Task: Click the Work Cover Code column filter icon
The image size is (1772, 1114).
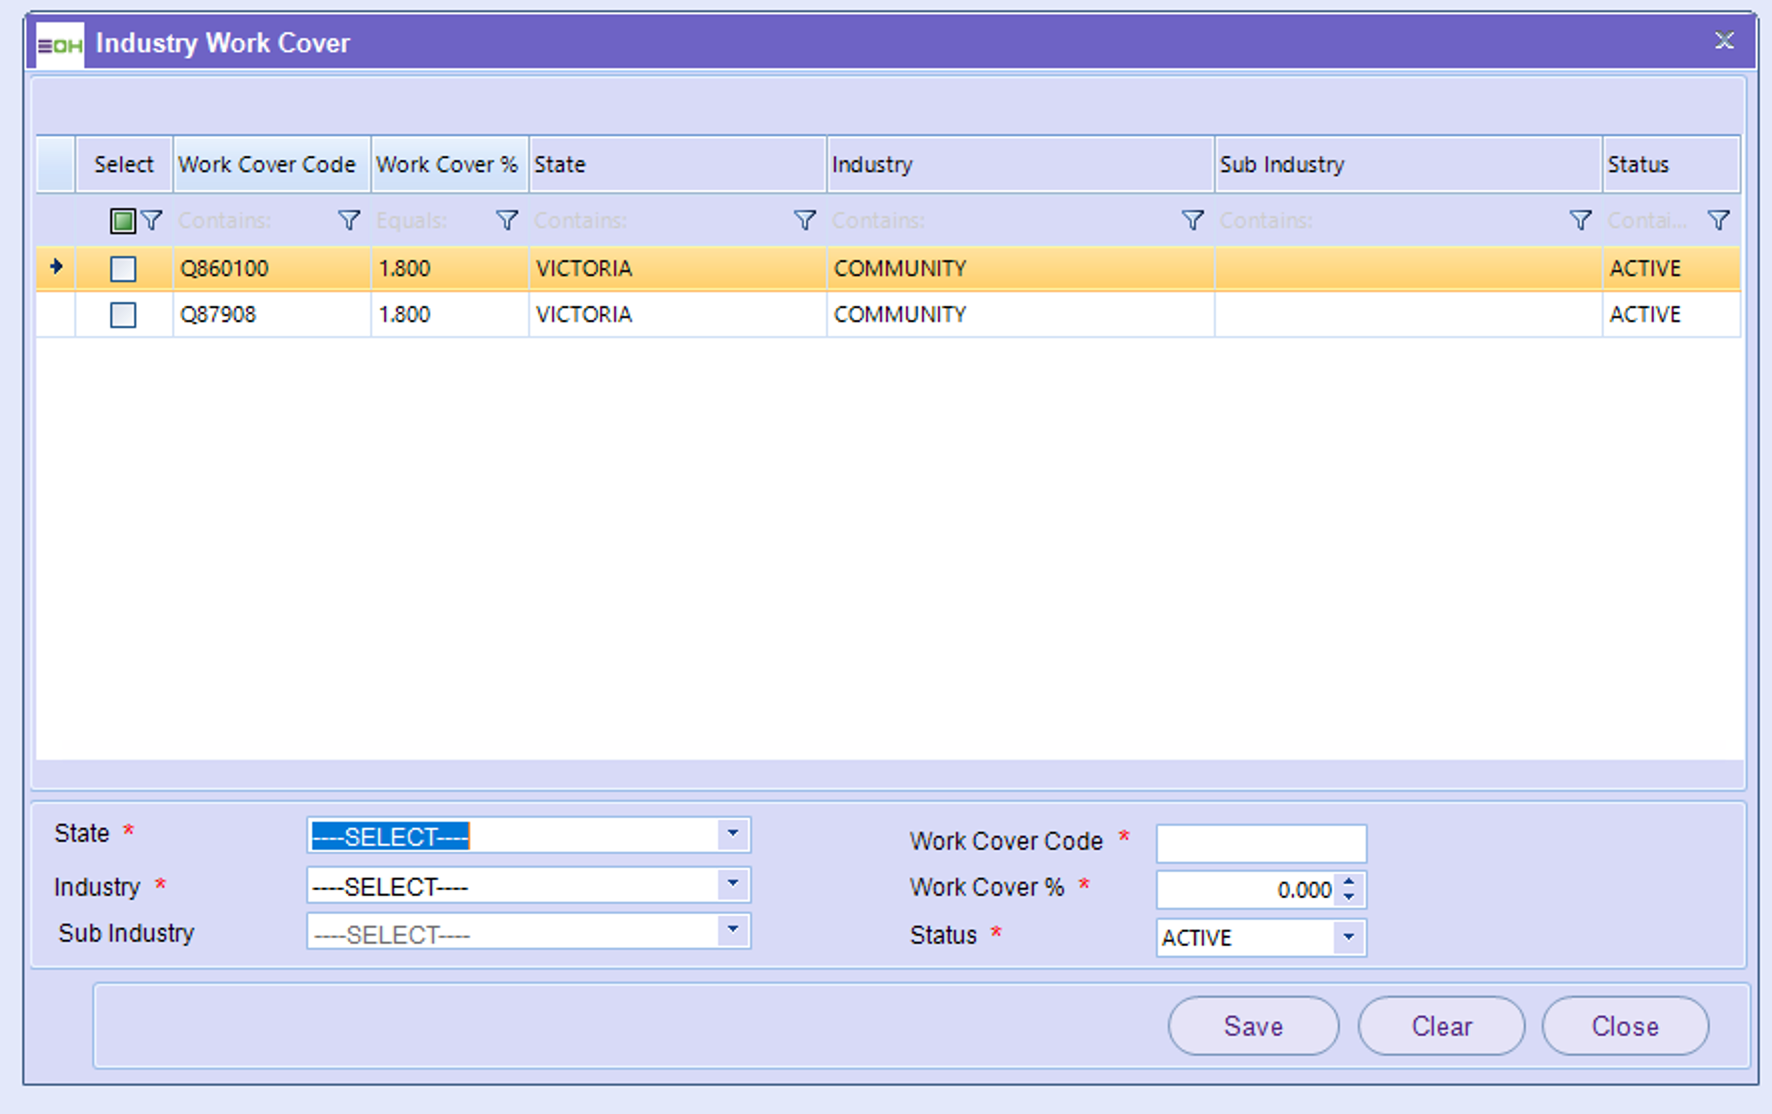Action: tap(348, 220)
